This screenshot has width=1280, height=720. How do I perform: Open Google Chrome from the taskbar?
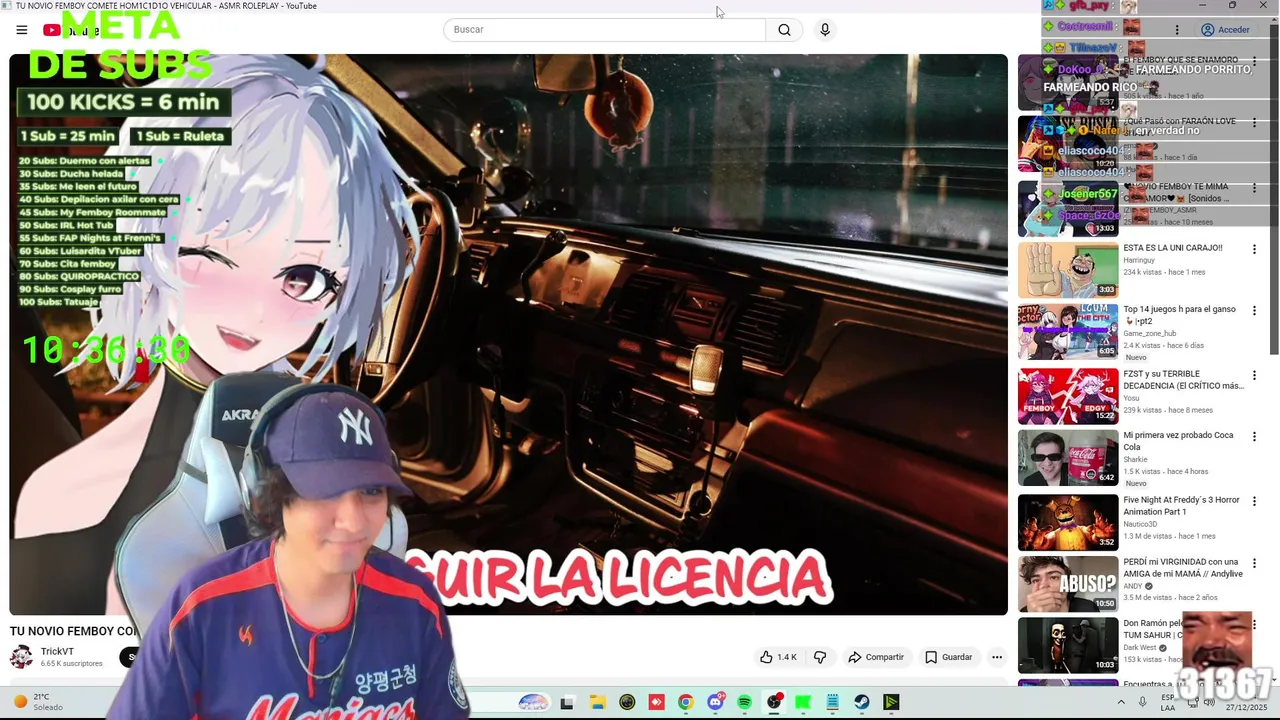[x=685, y=703]
